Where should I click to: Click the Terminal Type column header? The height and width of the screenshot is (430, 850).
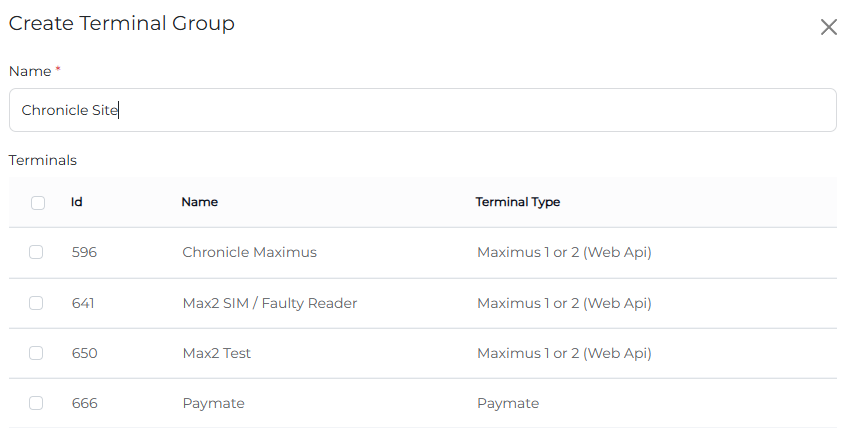pyautogui.click(x=518, y=202)
